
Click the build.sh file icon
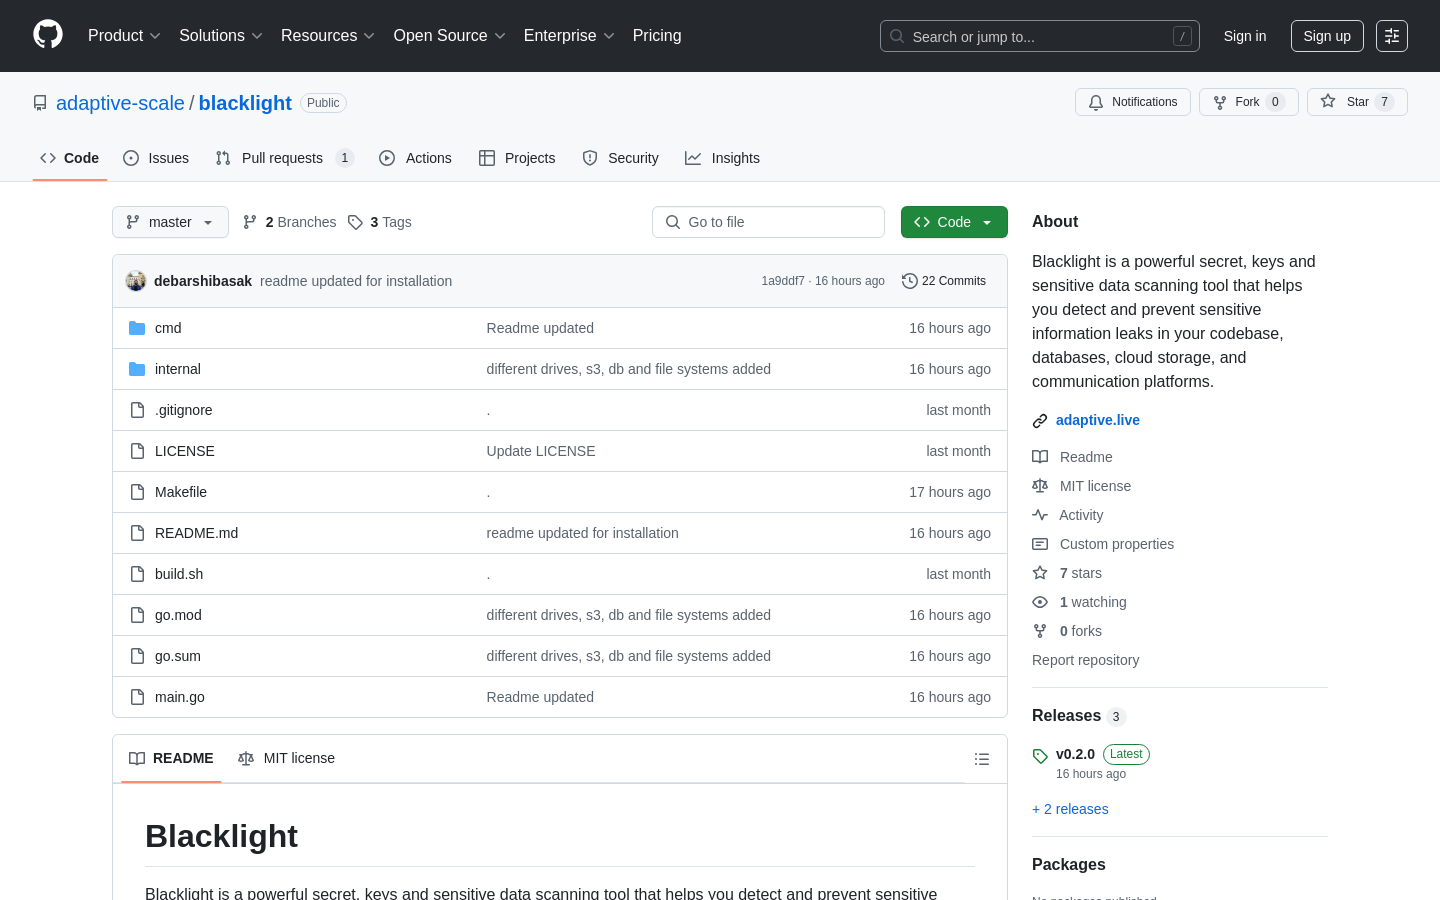click(137, 574)
